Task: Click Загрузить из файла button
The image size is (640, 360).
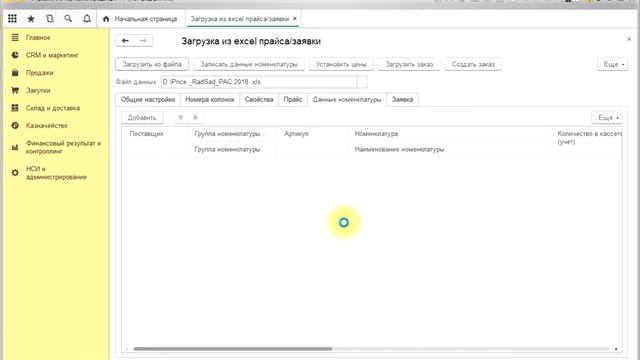Action: 152,64
